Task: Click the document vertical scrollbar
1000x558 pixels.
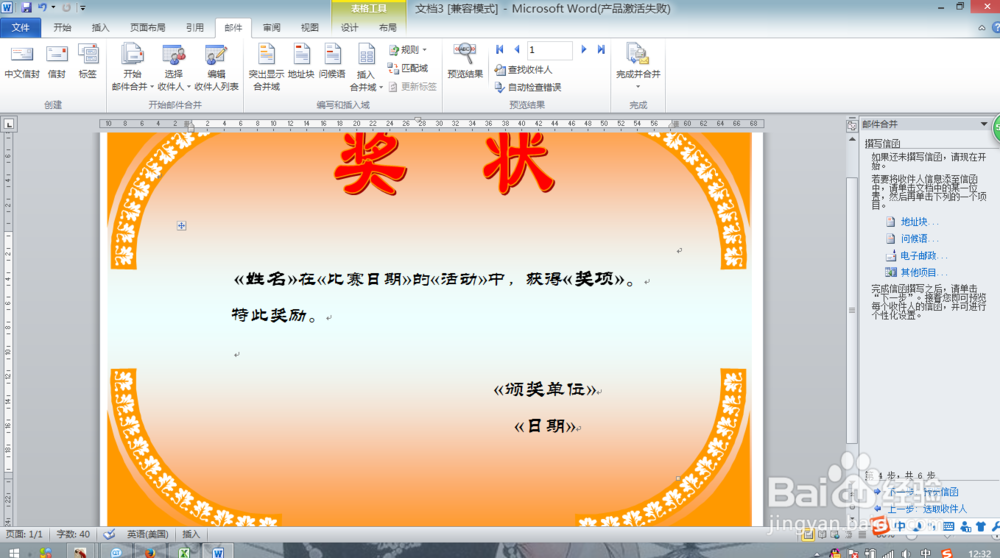Action: pos(851,310)
